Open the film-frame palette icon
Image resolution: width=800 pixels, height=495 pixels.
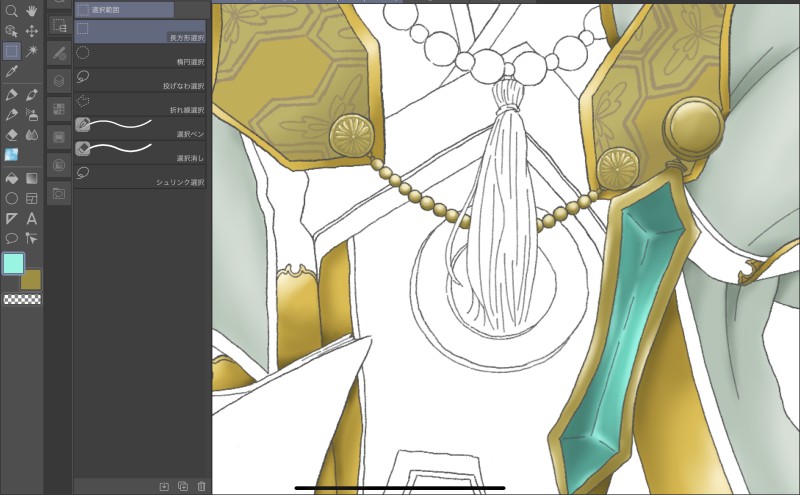(59, 137)
